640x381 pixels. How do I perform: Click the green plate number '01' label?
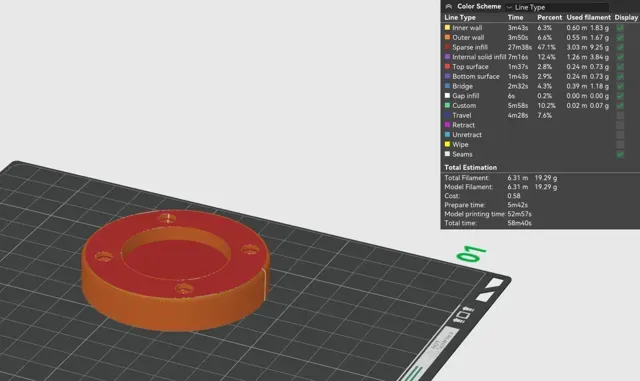471,254
